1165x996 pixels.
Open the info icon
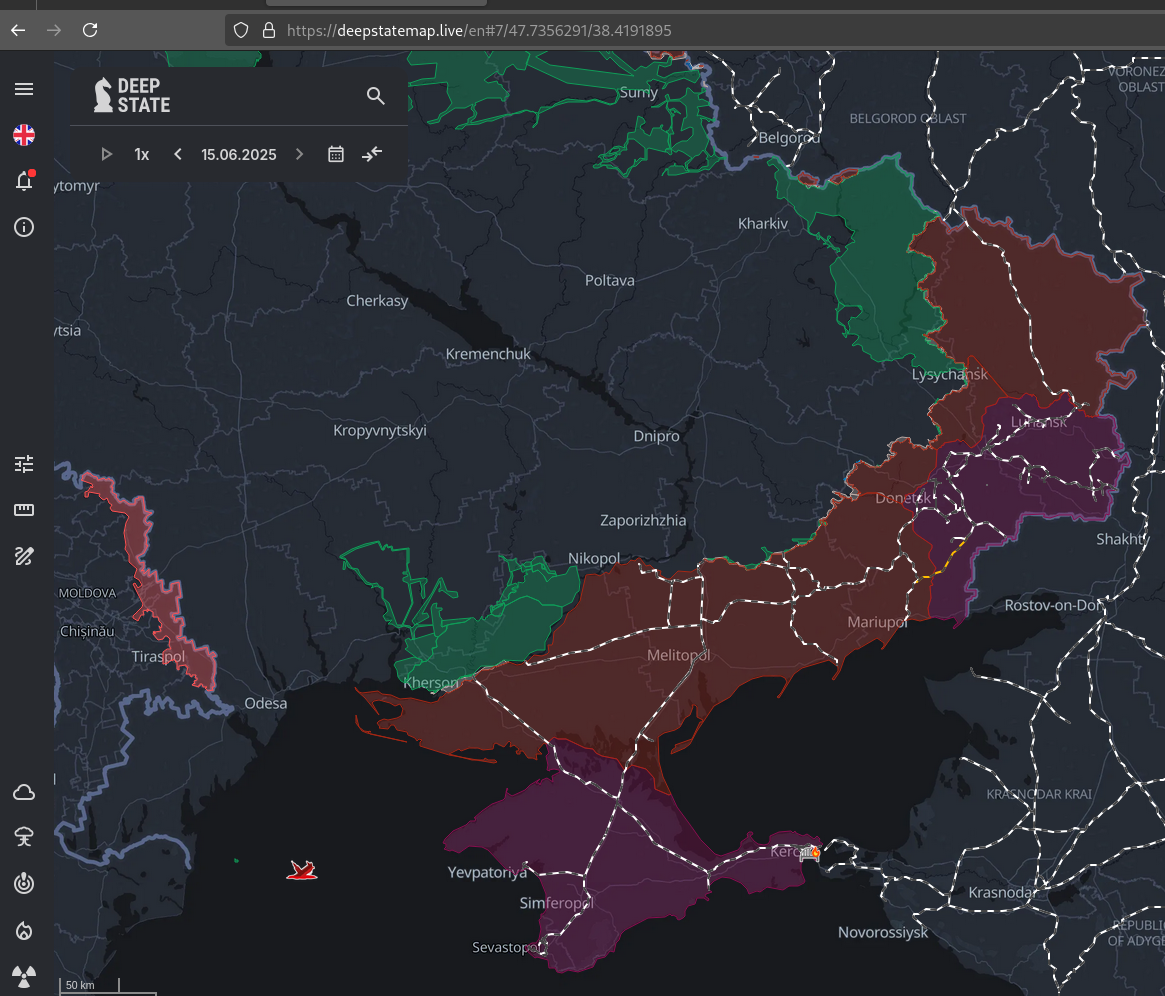[x=24, y=227]
